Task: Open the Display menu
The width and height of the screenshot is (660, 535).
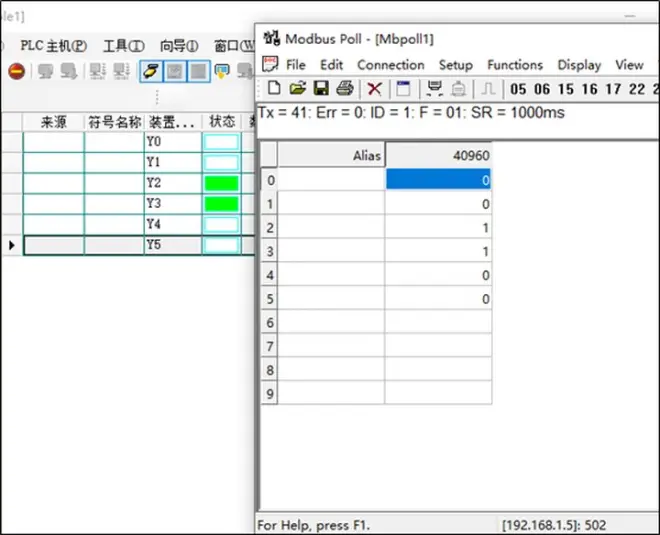Action: pos(579,65)
